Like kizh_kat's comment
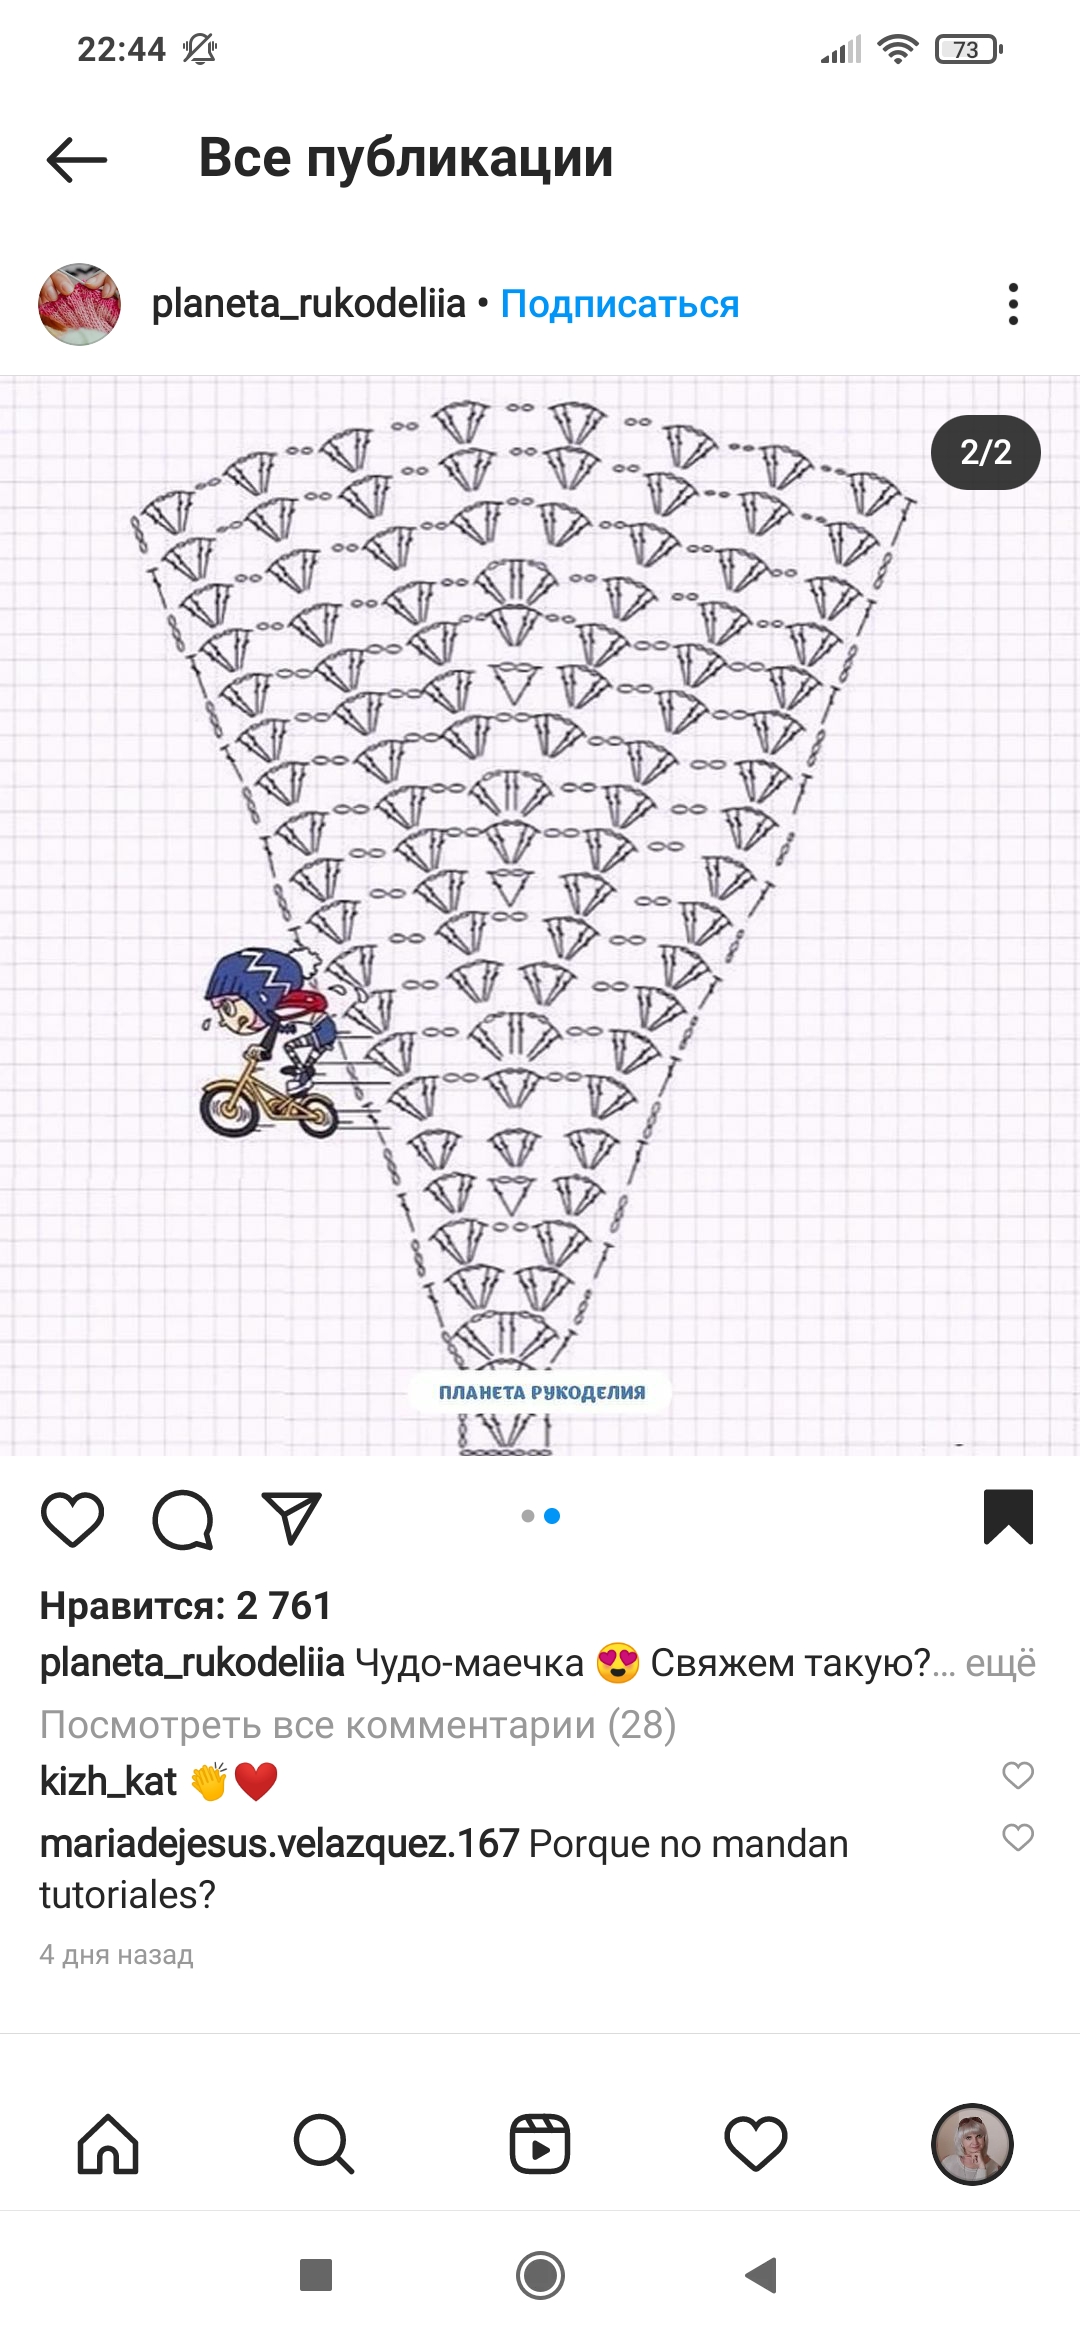This screenshot has height=2340, width=1080. point(1017,1775)
